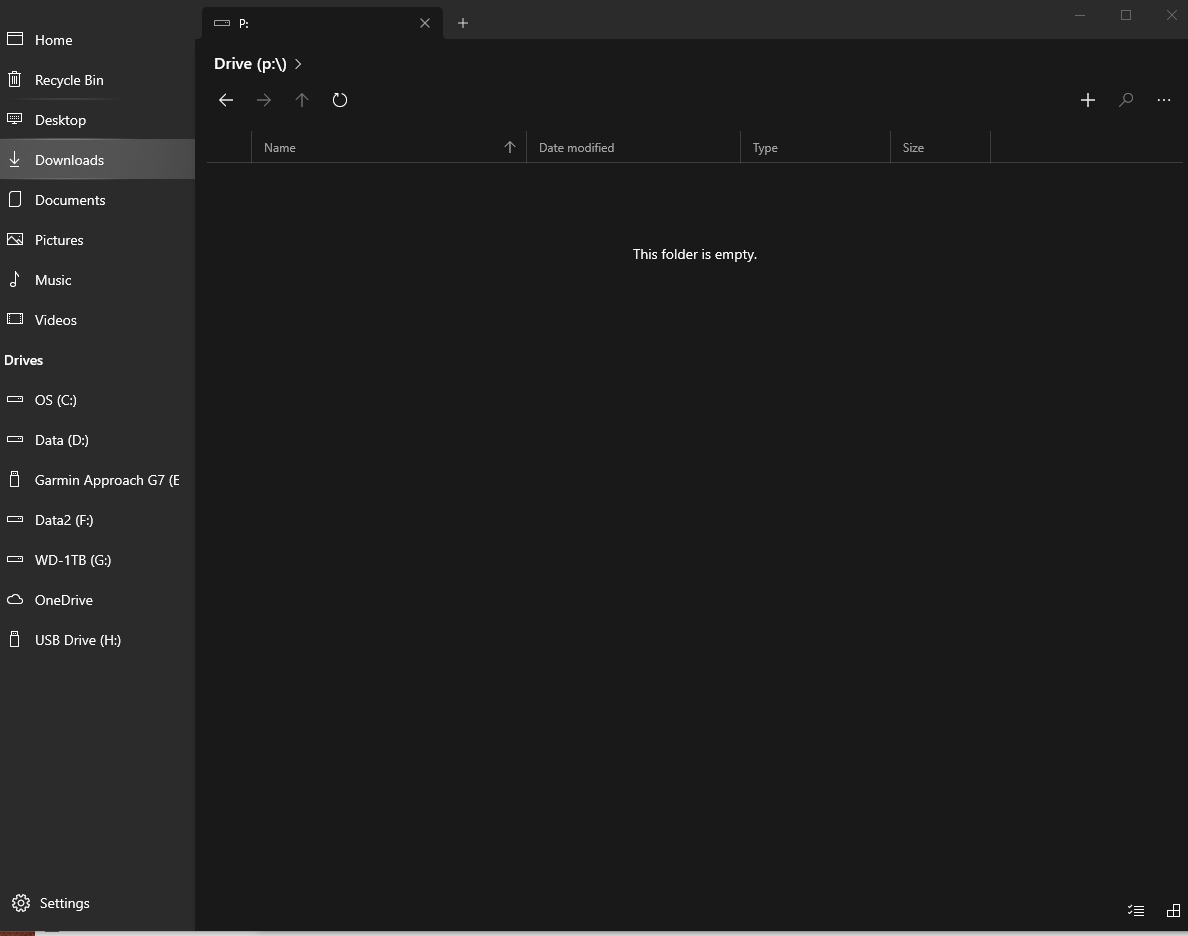
Task: Open Home in the sidebar
Action: (x=97, y=40)
